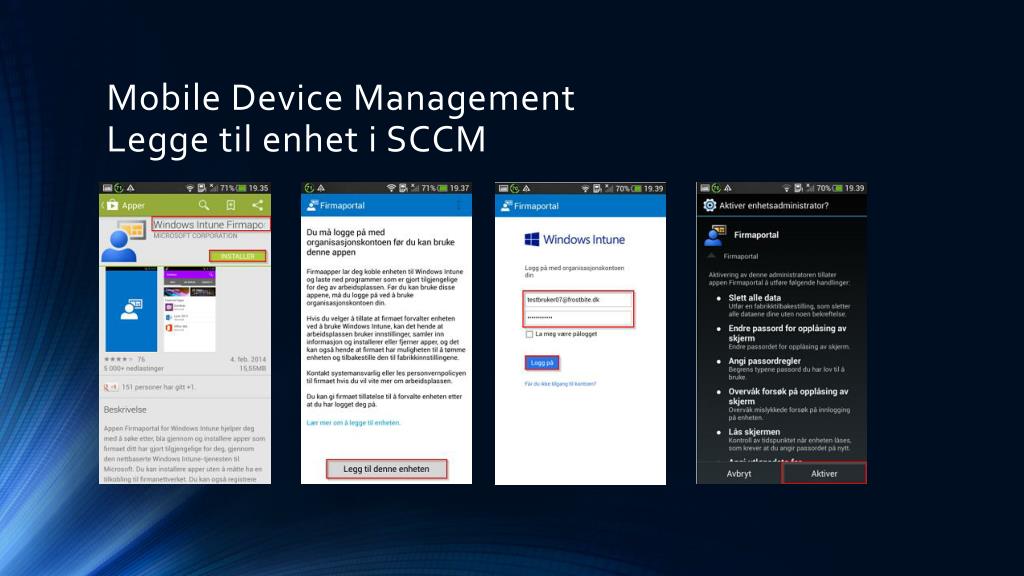Focus the masked password field

tap(578, 317)
